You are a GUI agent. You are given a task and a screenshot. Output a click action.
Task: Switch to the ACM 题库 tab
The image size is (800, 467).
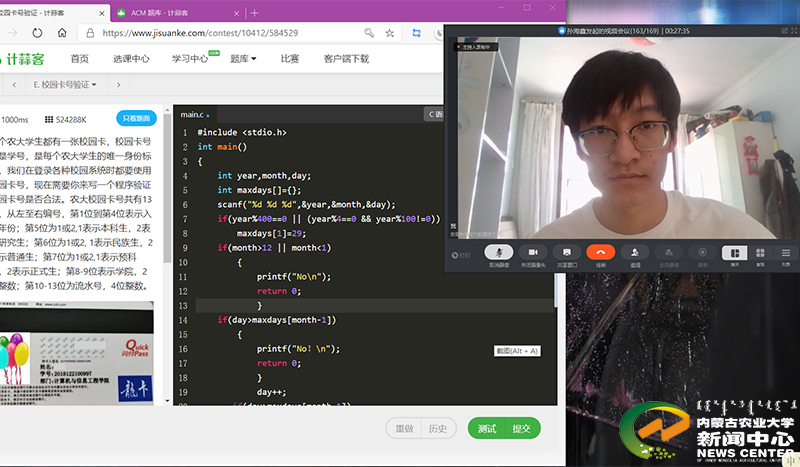176,13
